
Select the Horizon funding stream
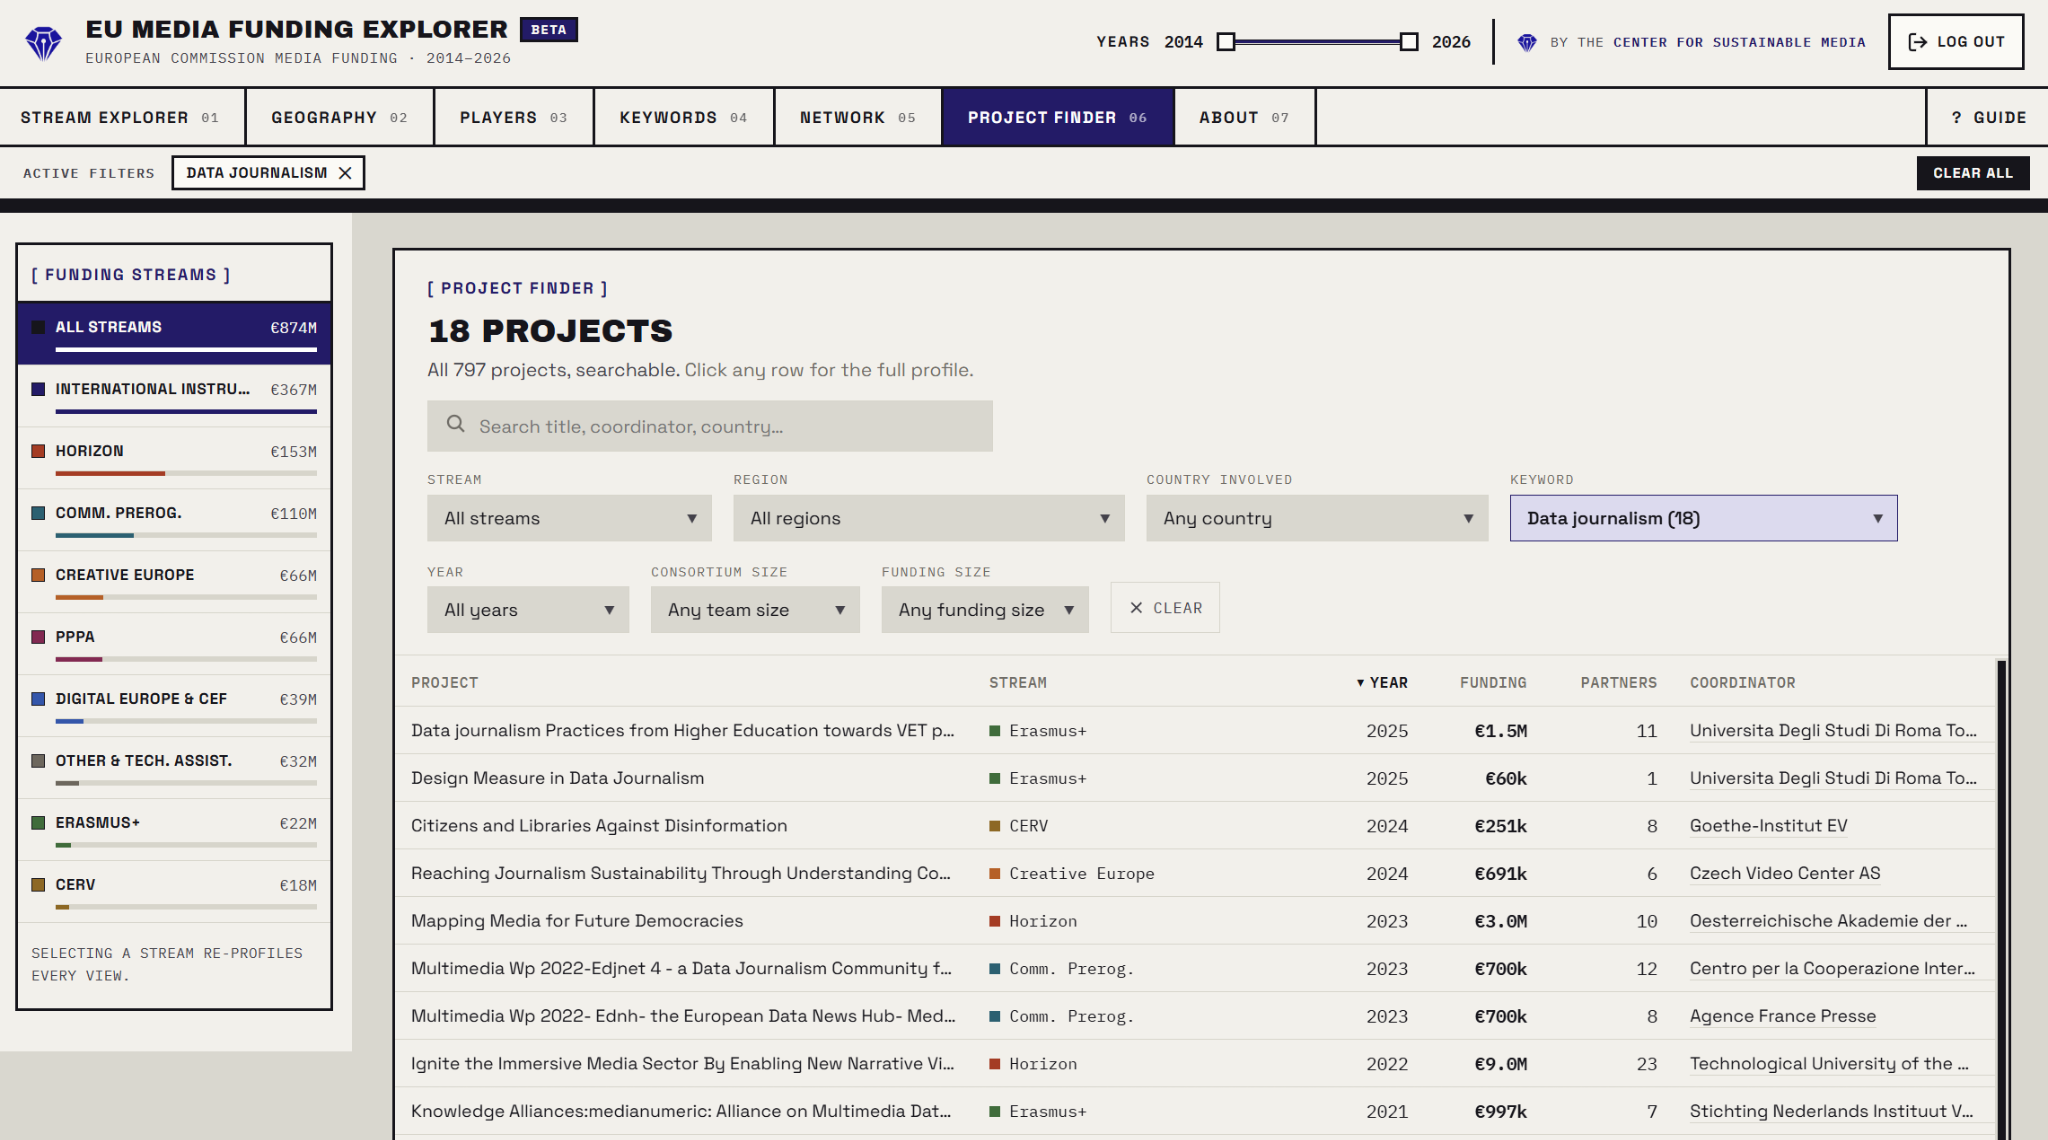[x=174, y=458]
